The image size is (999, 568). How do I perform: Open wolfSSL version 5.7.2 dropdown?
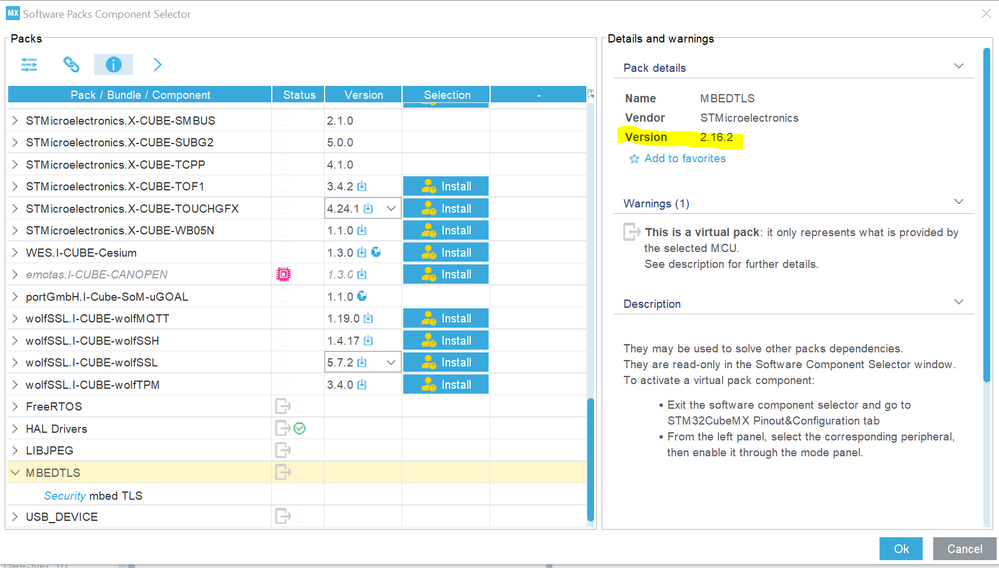pos(391,362)
